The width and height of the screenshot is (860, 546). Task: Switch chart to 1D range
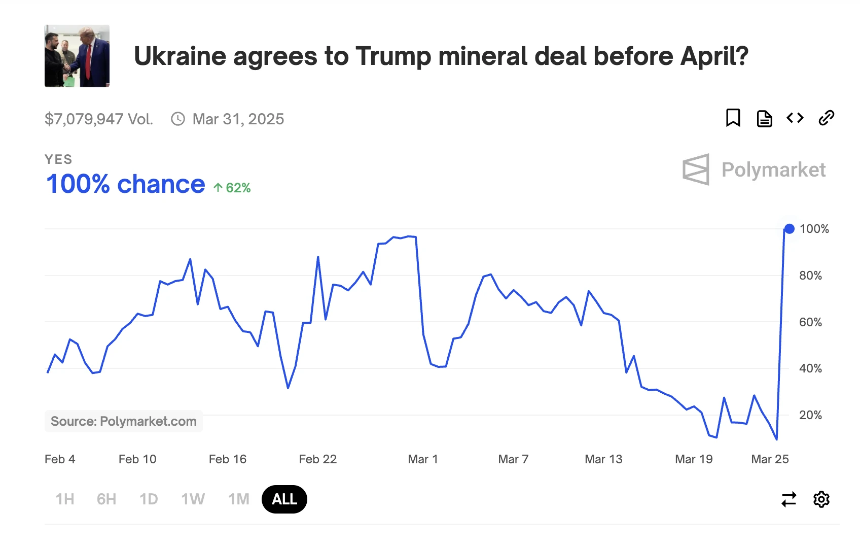(149, 499)
